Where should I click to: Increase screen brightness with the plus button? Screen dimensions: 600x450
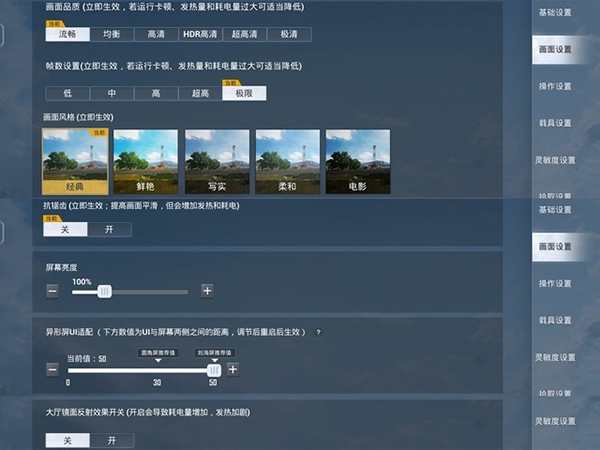pyautogui.click(x=207, y=291)
